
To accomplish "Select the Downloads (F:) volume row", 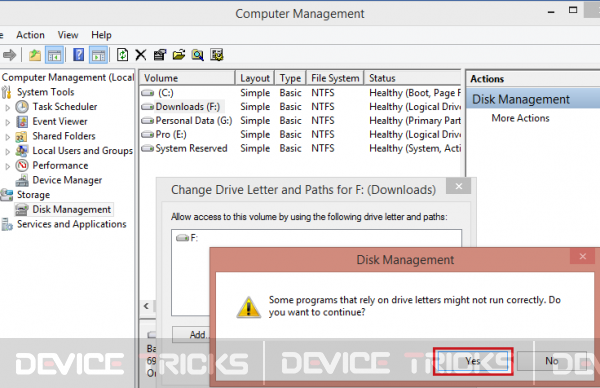I will coord(300,107).
